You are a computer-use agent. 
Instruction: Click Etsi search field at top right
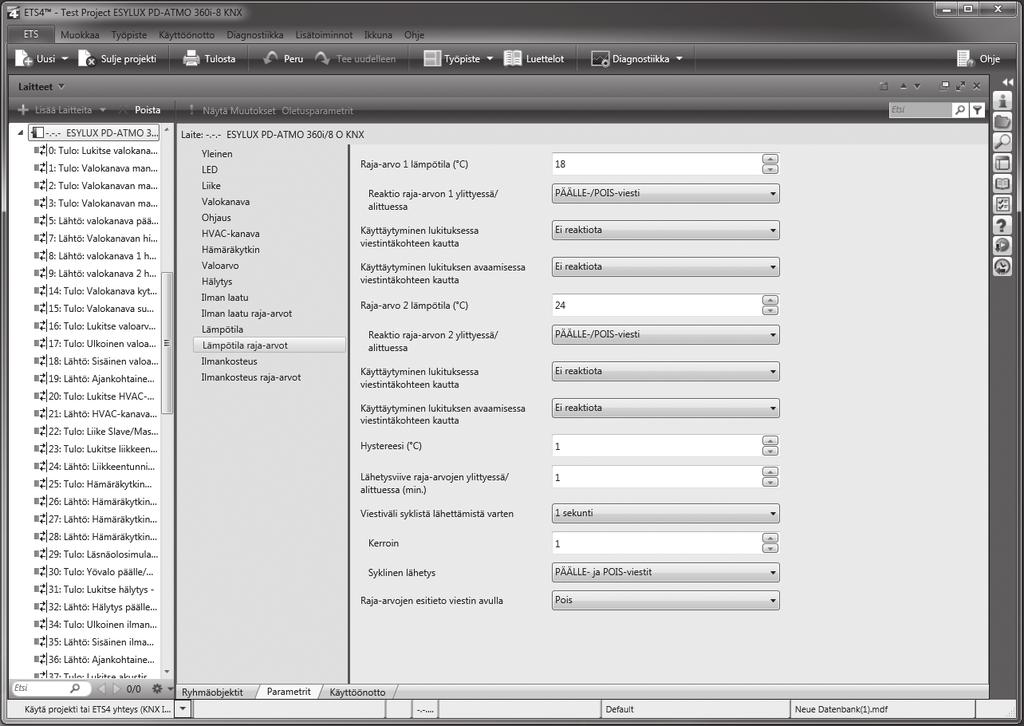click(920, 110)
